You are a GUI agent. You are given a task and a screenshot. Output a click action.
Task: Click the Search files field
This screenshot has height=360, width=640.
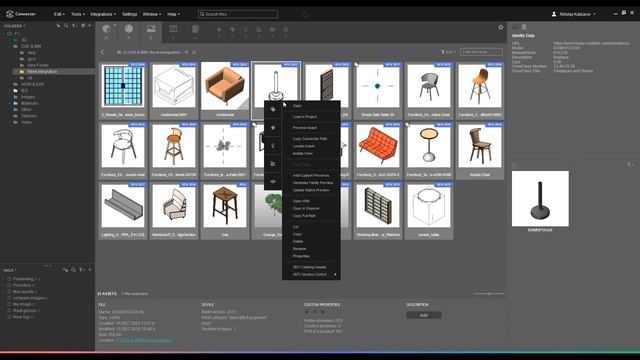click(x=238, y=14)
